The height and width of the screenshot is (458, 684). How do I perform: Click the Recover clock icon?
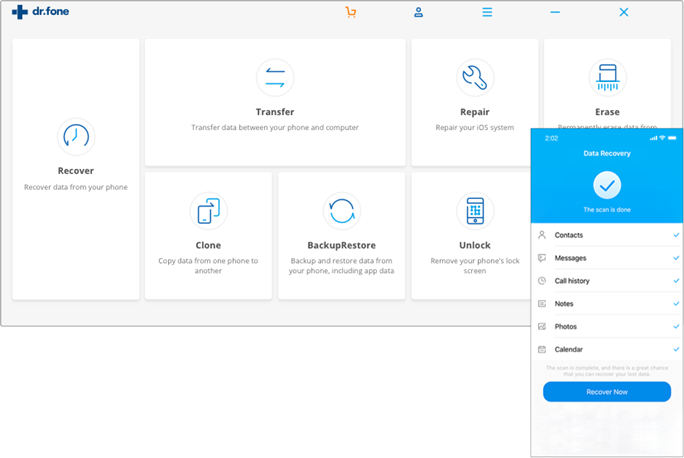(76, 137)
